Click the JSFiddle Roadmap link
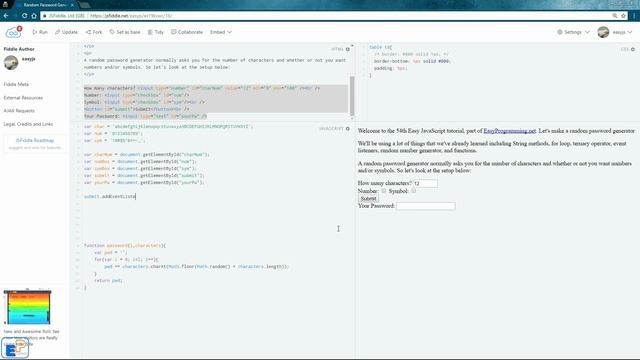Image resolution: width=640 pixels, height=360 pixels. [x=35, y=140]
